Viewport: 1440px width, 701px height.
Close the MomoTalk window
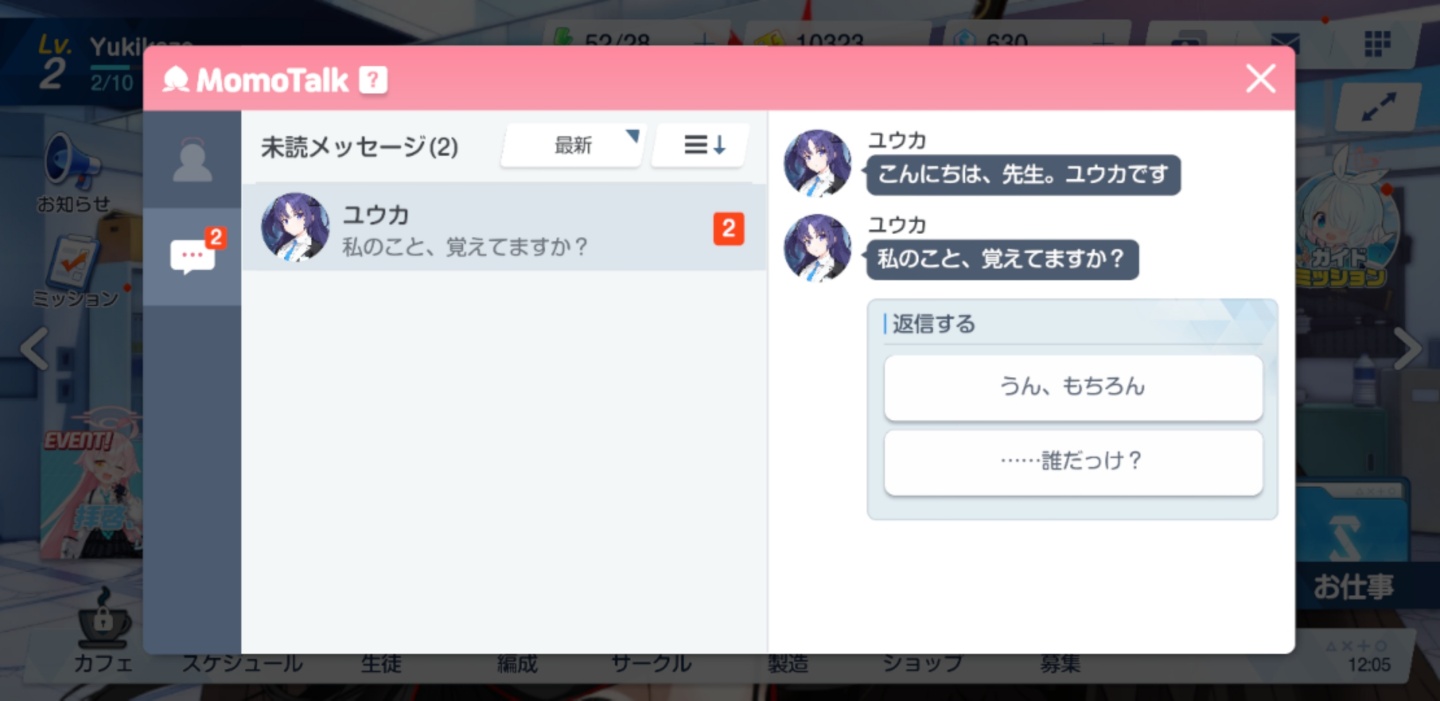(x=1260, y=78)
